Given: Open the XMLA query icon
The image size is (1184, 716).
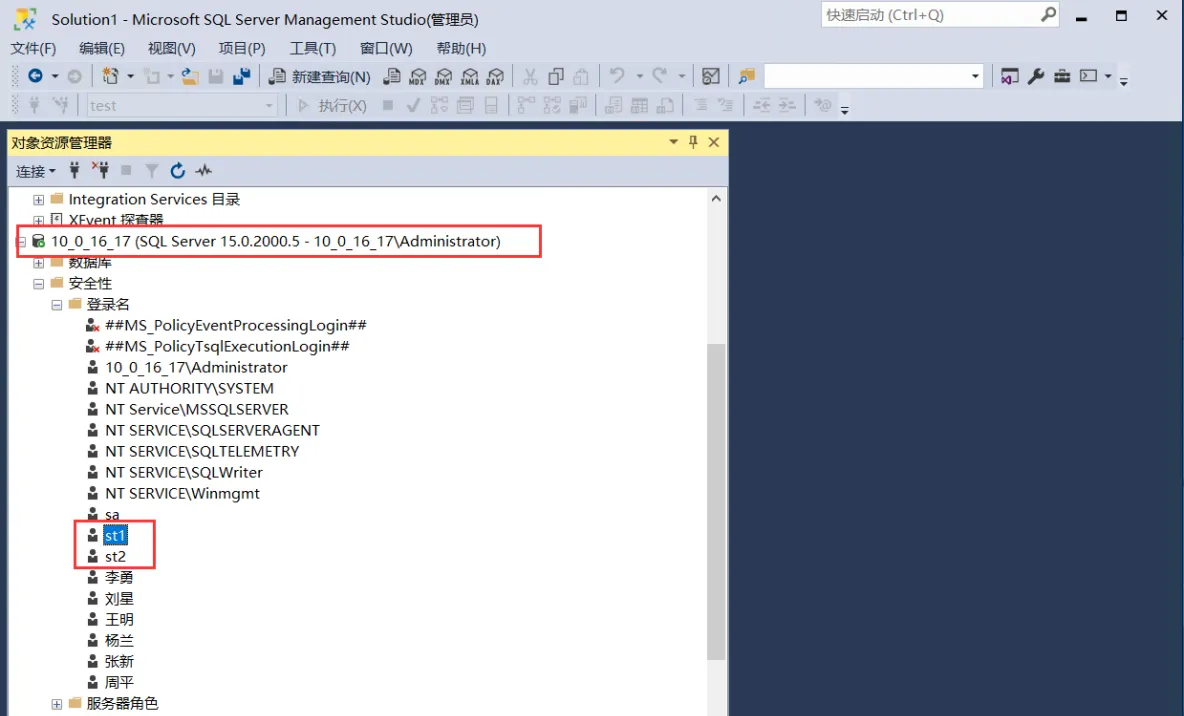Looking at the screenshot, I should (470, 76).
